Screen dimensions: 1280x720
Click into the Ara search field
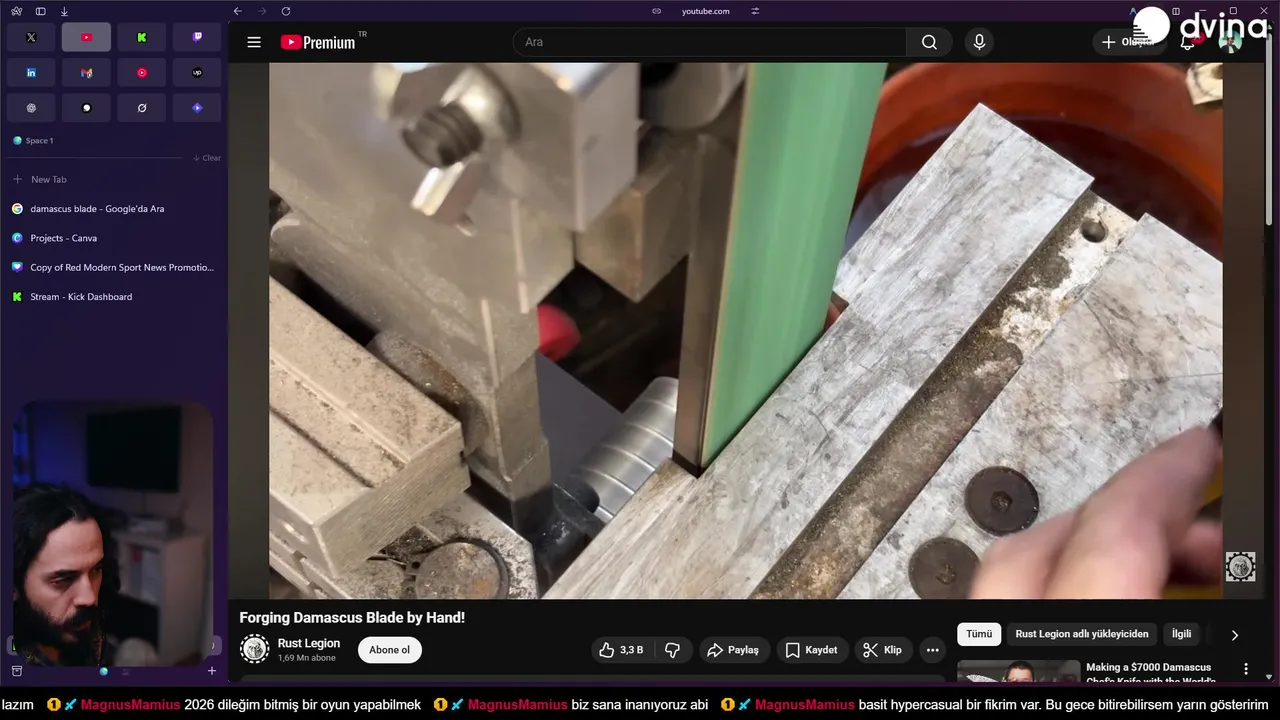[710, 42]
